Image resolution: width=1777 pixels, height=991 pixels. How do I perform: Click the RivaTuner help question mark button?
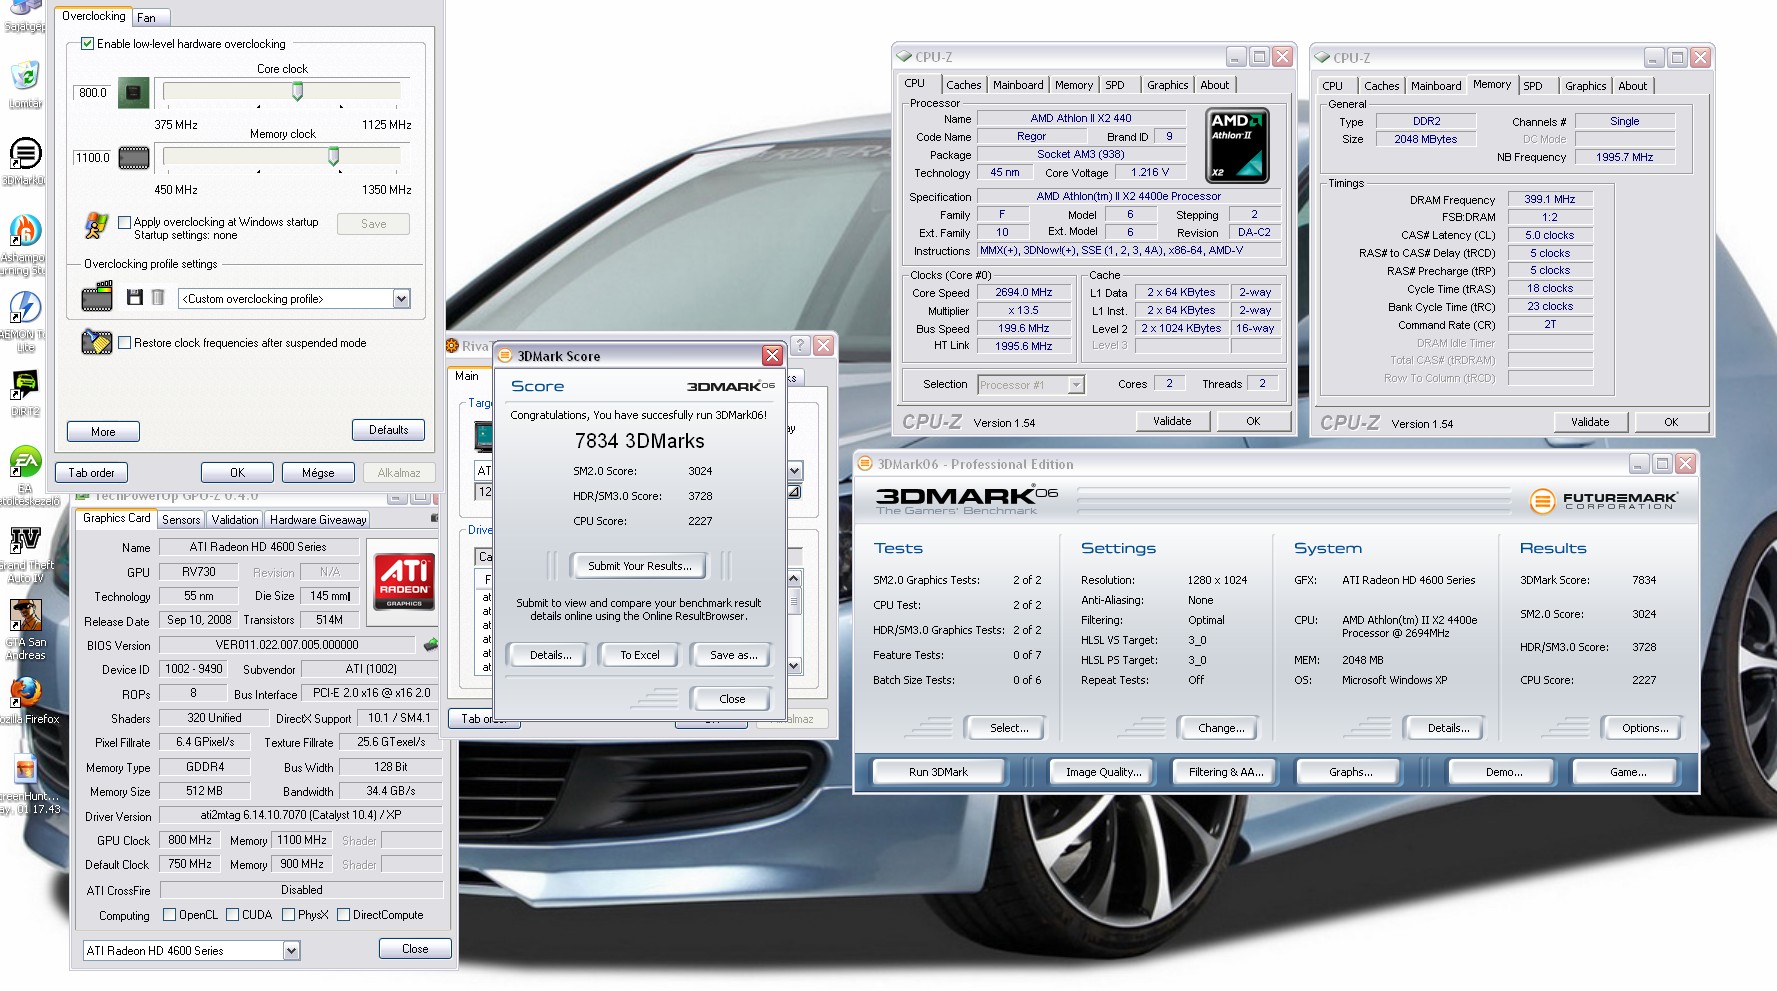click(800, 345)
